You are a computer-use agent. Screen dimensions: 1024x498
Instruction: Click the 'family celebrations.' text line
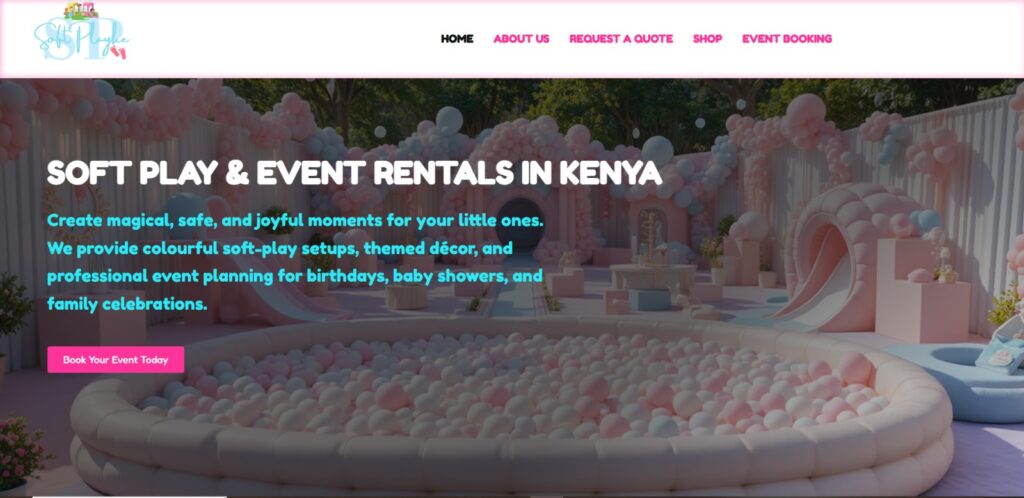127,303
